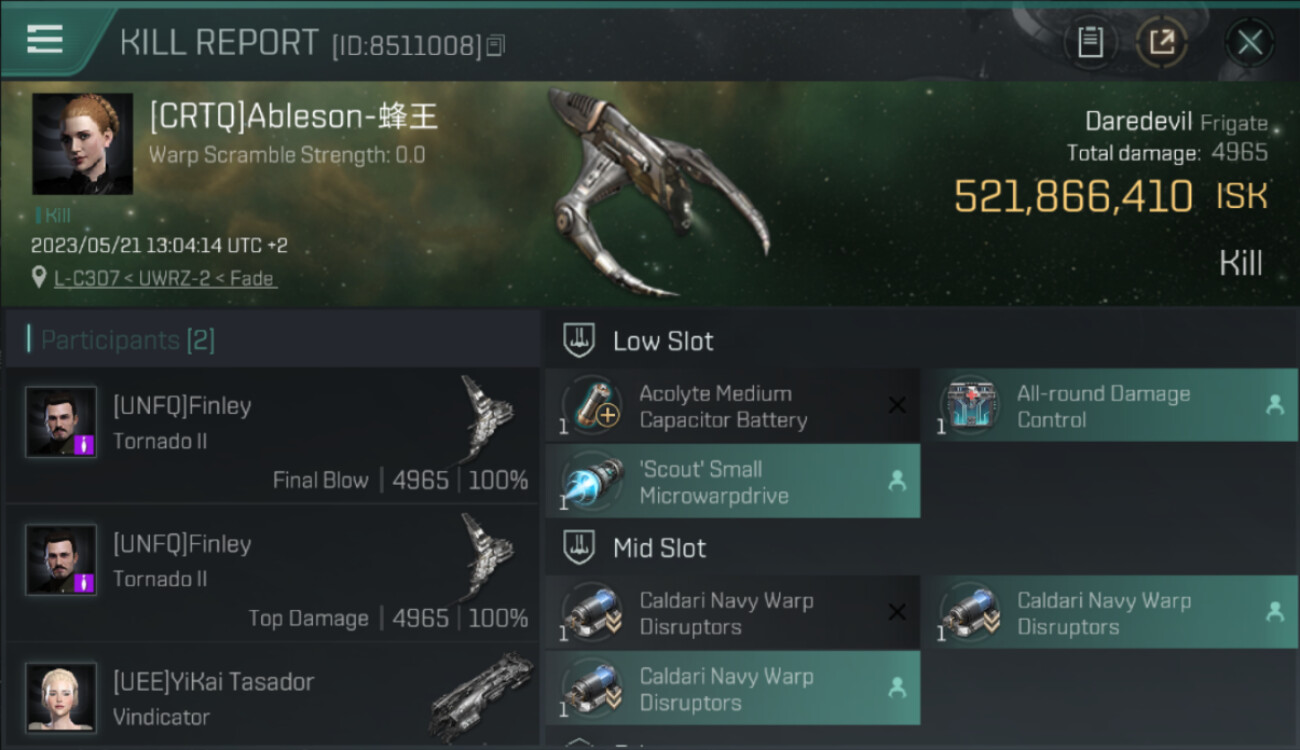Copy the kill report ID icon
The width and height of the screenshot is (1300, 750).
496,45
